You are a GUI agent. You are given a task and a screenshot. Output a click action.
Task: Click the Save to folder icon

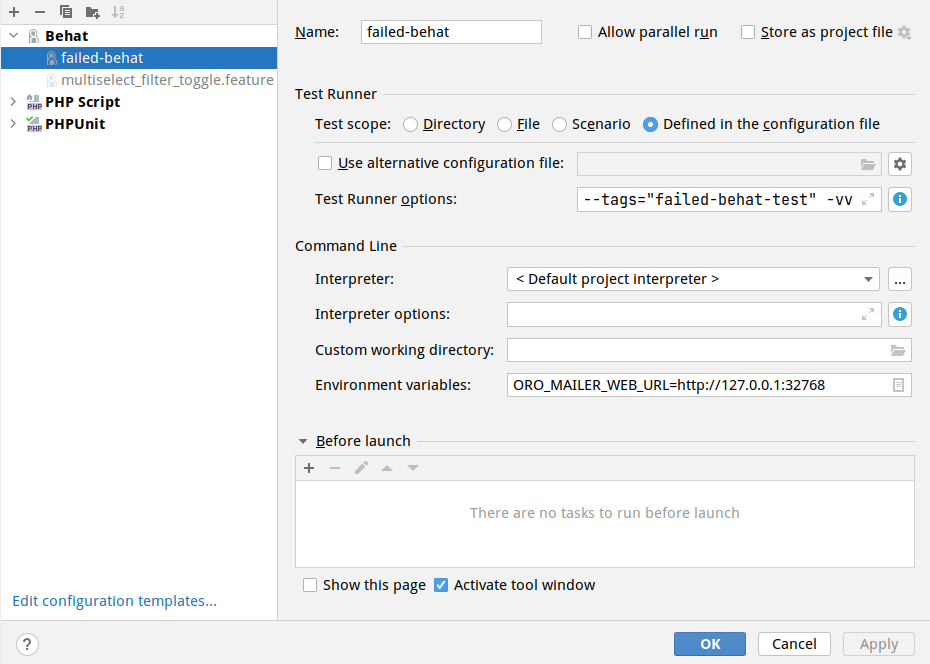[92, 12]
